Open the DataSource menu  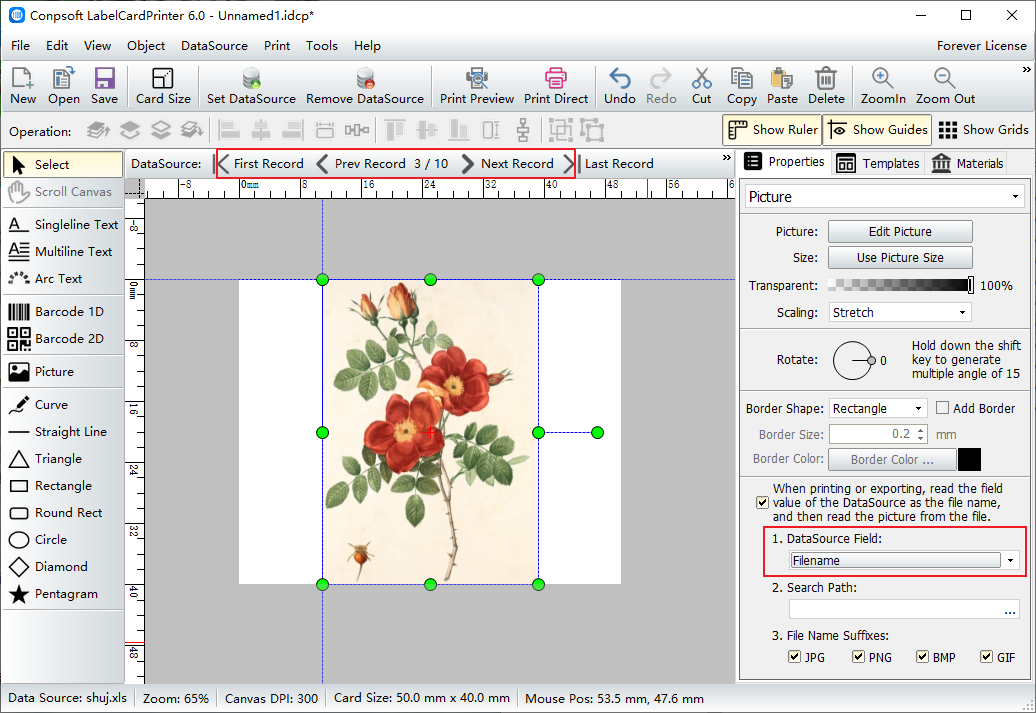(214, 46)
